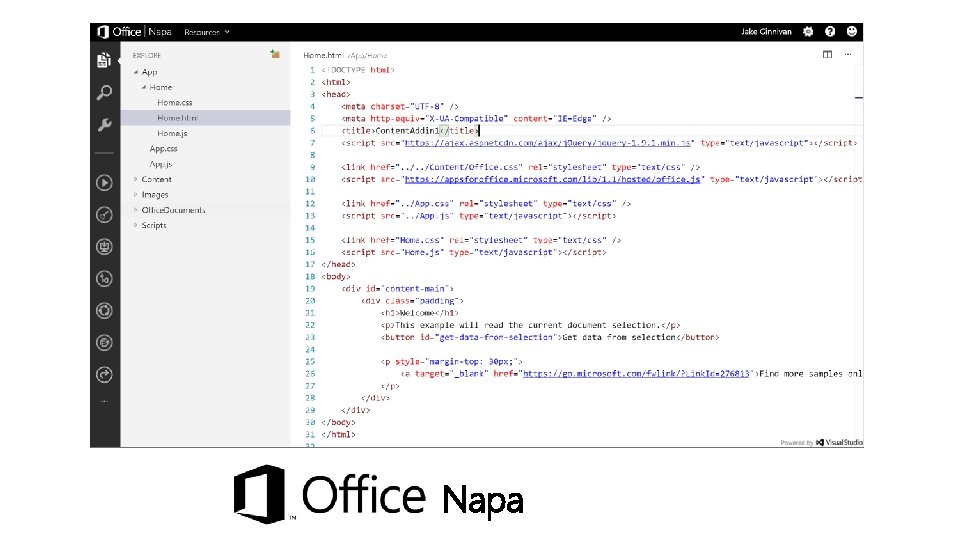The height and width of the screenshot is (551, 979).
Task: Click the smiley feedback icon
Action: coord(852,31)
